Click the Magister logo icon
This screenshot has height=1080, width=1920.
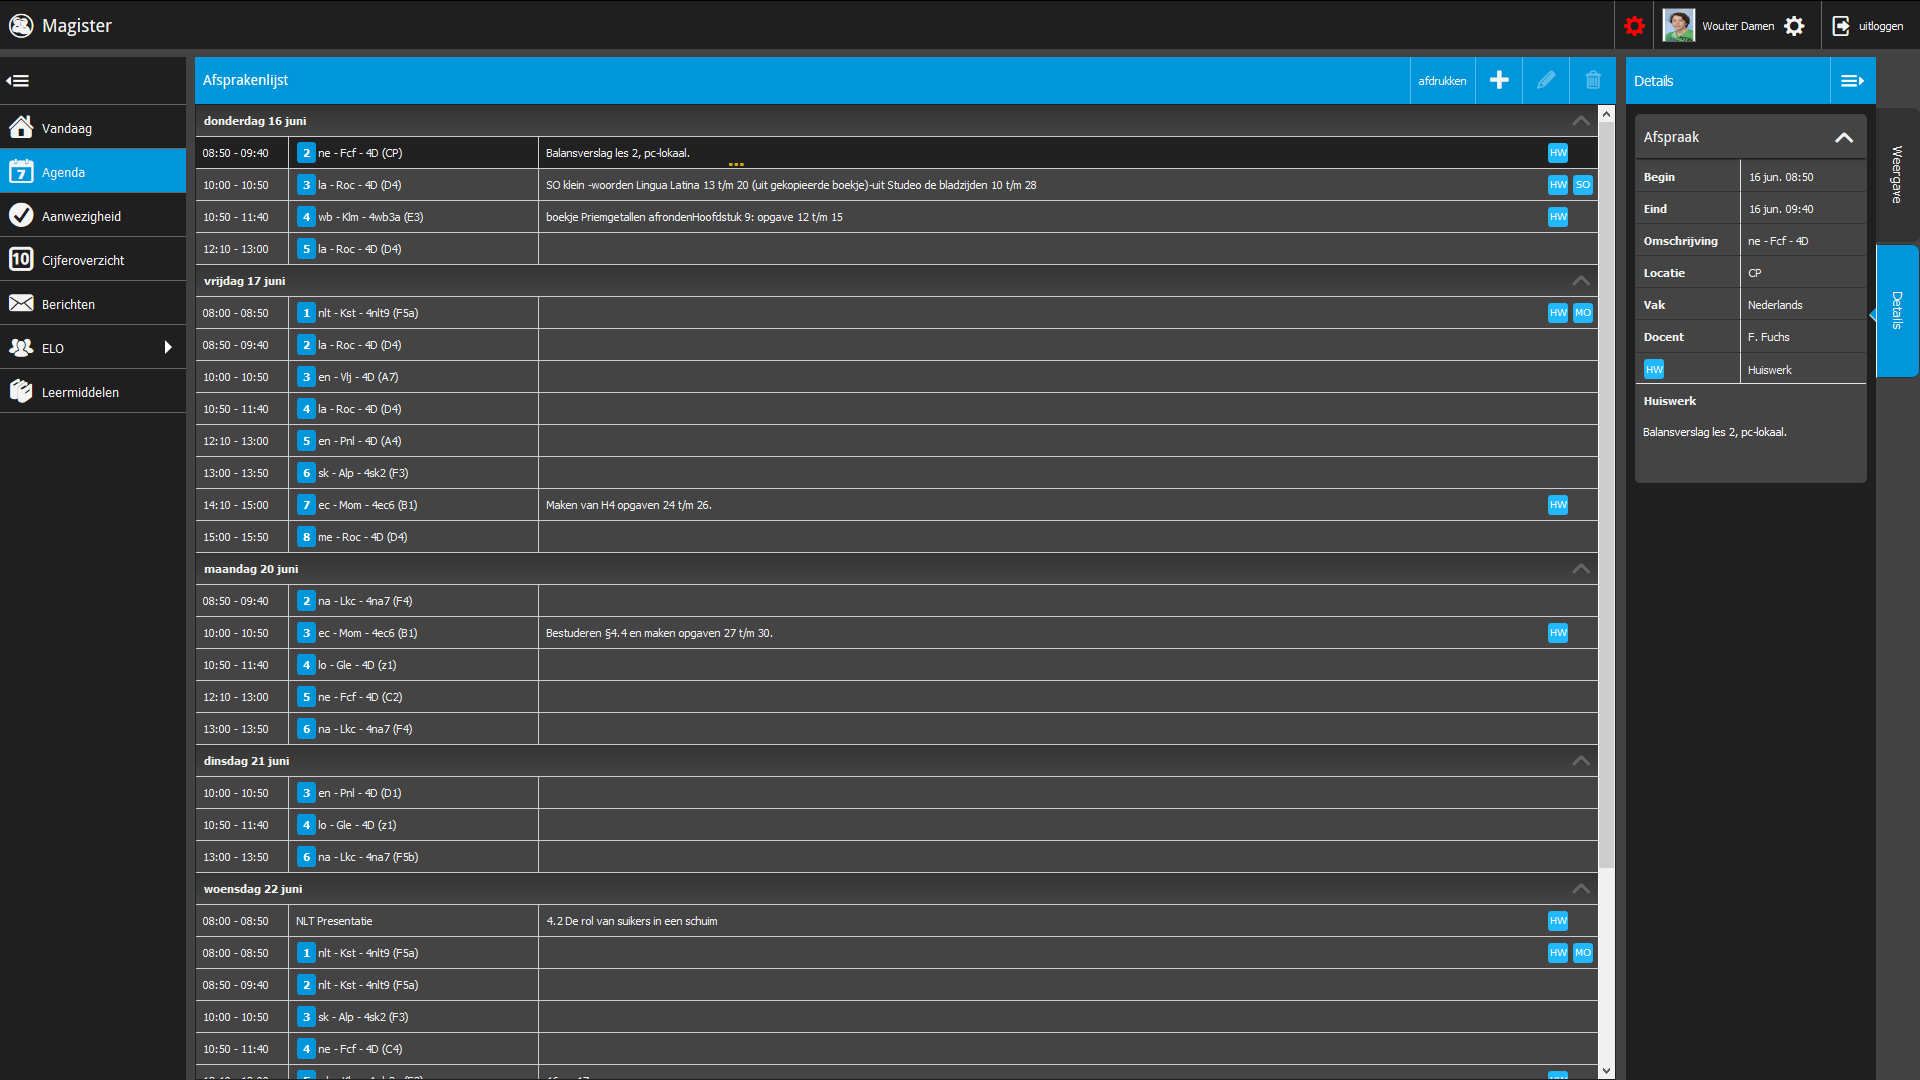[x=21, y=25]
